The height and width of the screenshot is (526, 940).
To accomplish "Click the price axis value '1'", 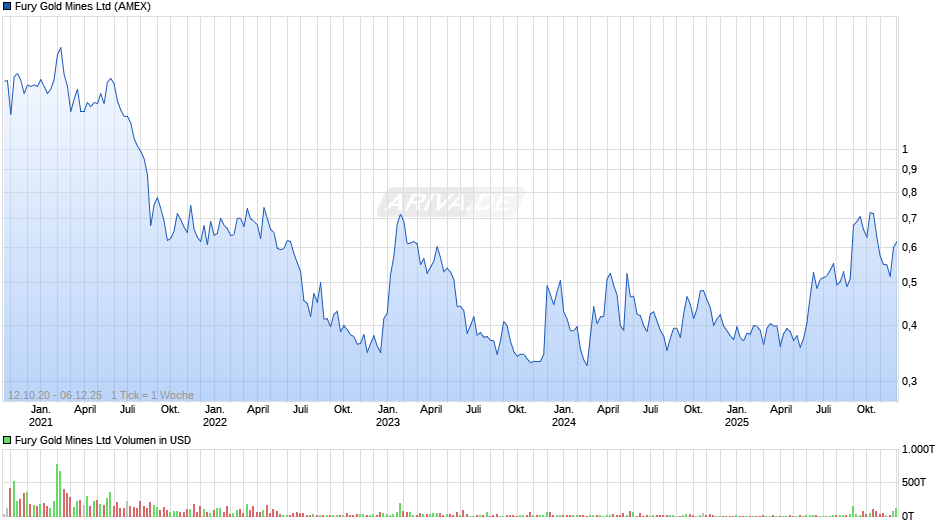I will [905, 149].
